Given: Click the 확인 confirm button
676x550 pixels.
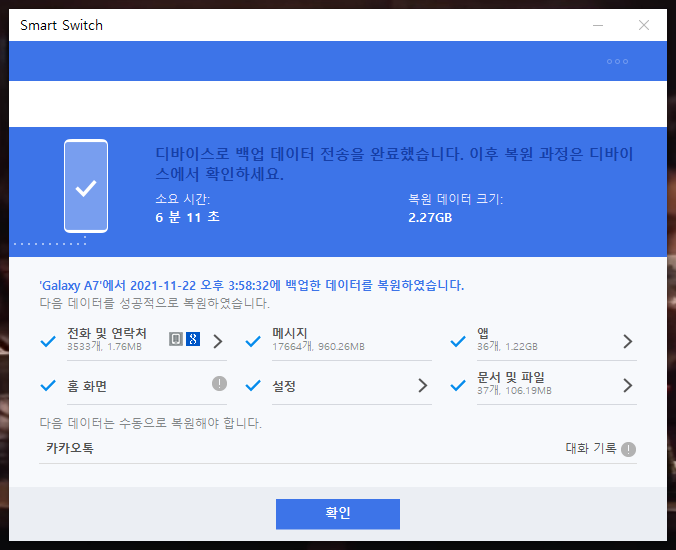Looking at the screenshot, I should click(x=338, y=514).
